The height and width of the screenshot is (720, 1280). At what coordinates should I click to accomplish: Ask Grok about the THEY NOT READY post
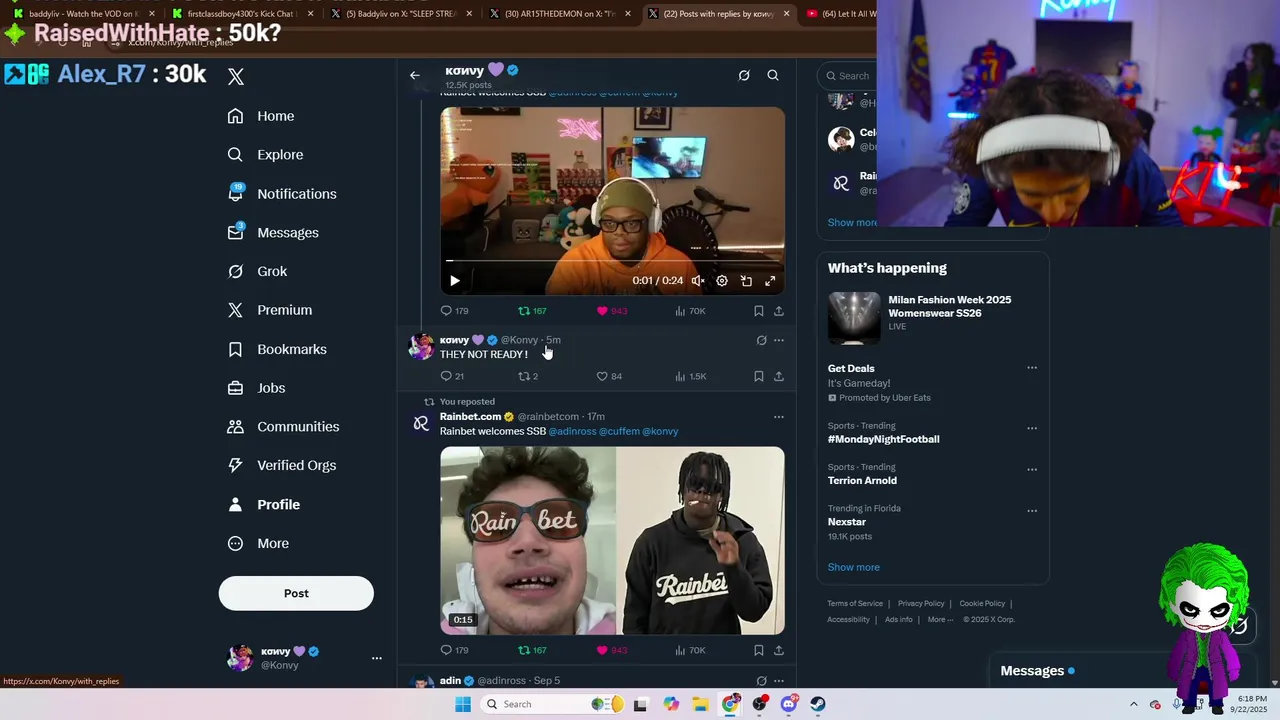(x=761, y=340)
